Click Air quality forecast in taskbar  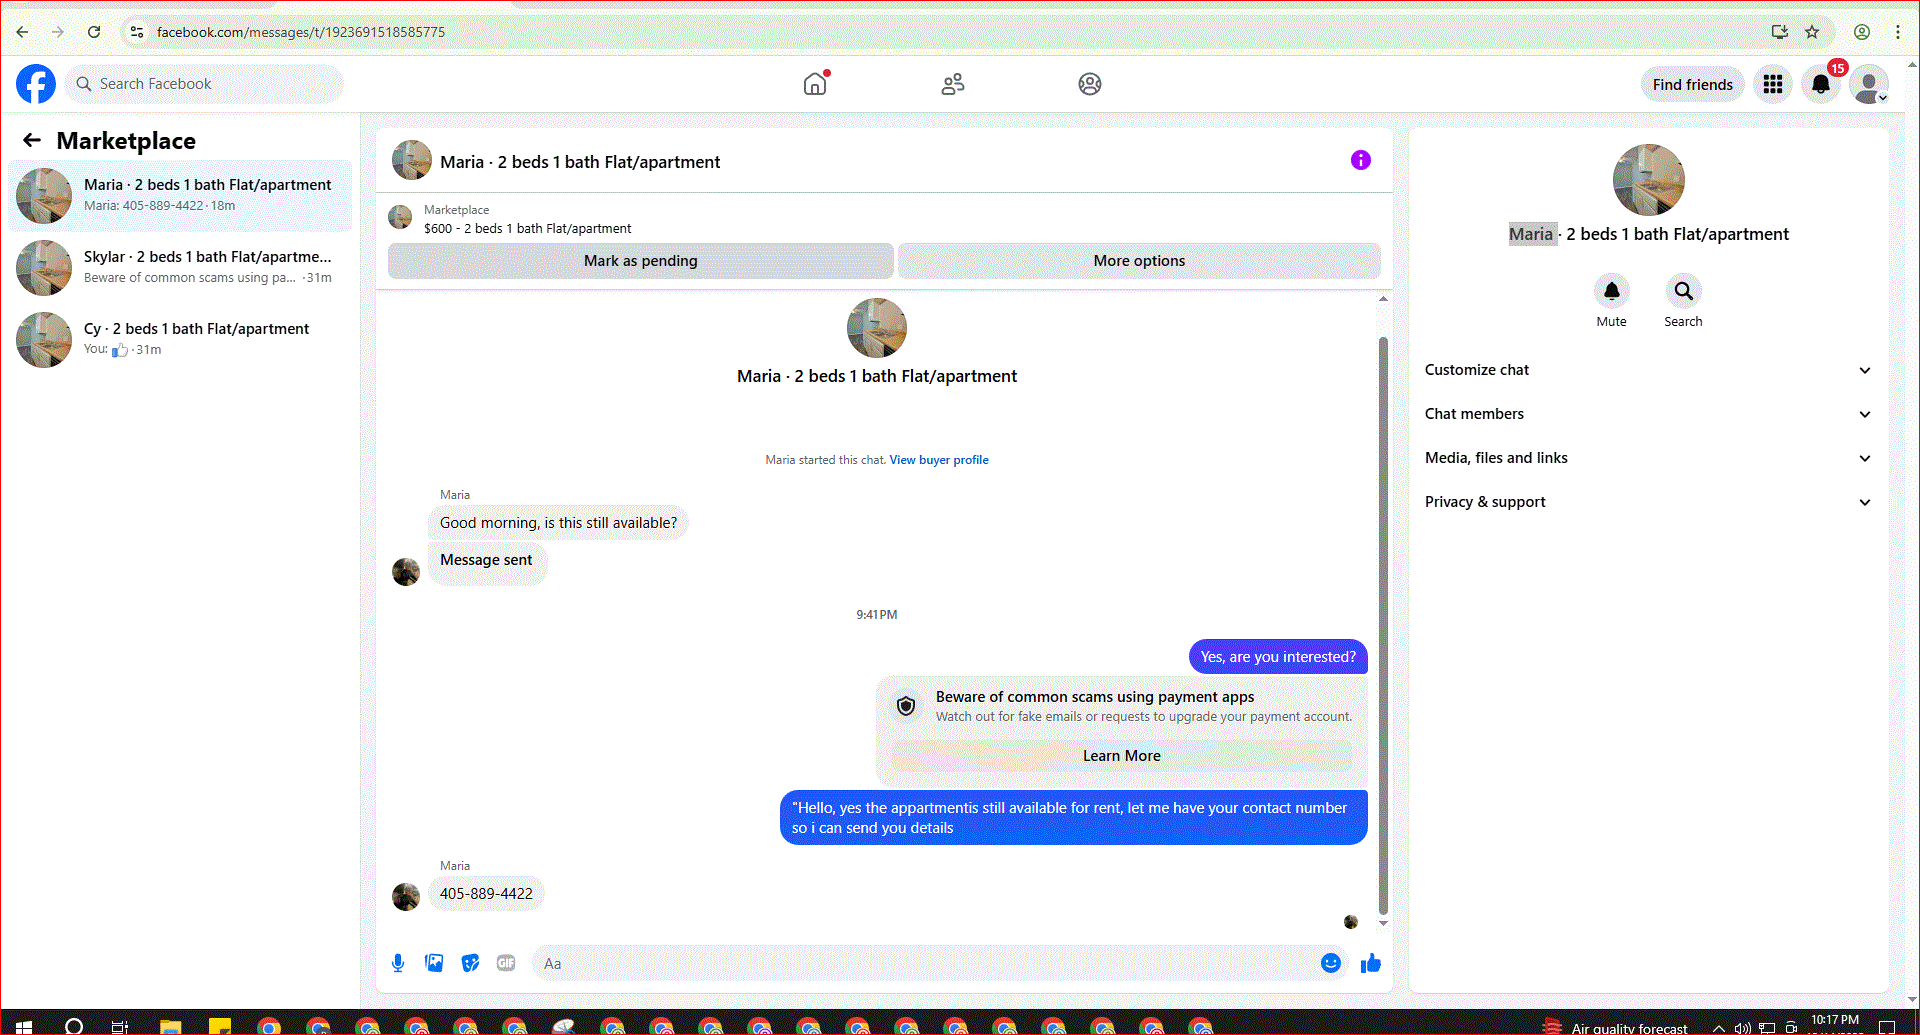point(1615,1027)
